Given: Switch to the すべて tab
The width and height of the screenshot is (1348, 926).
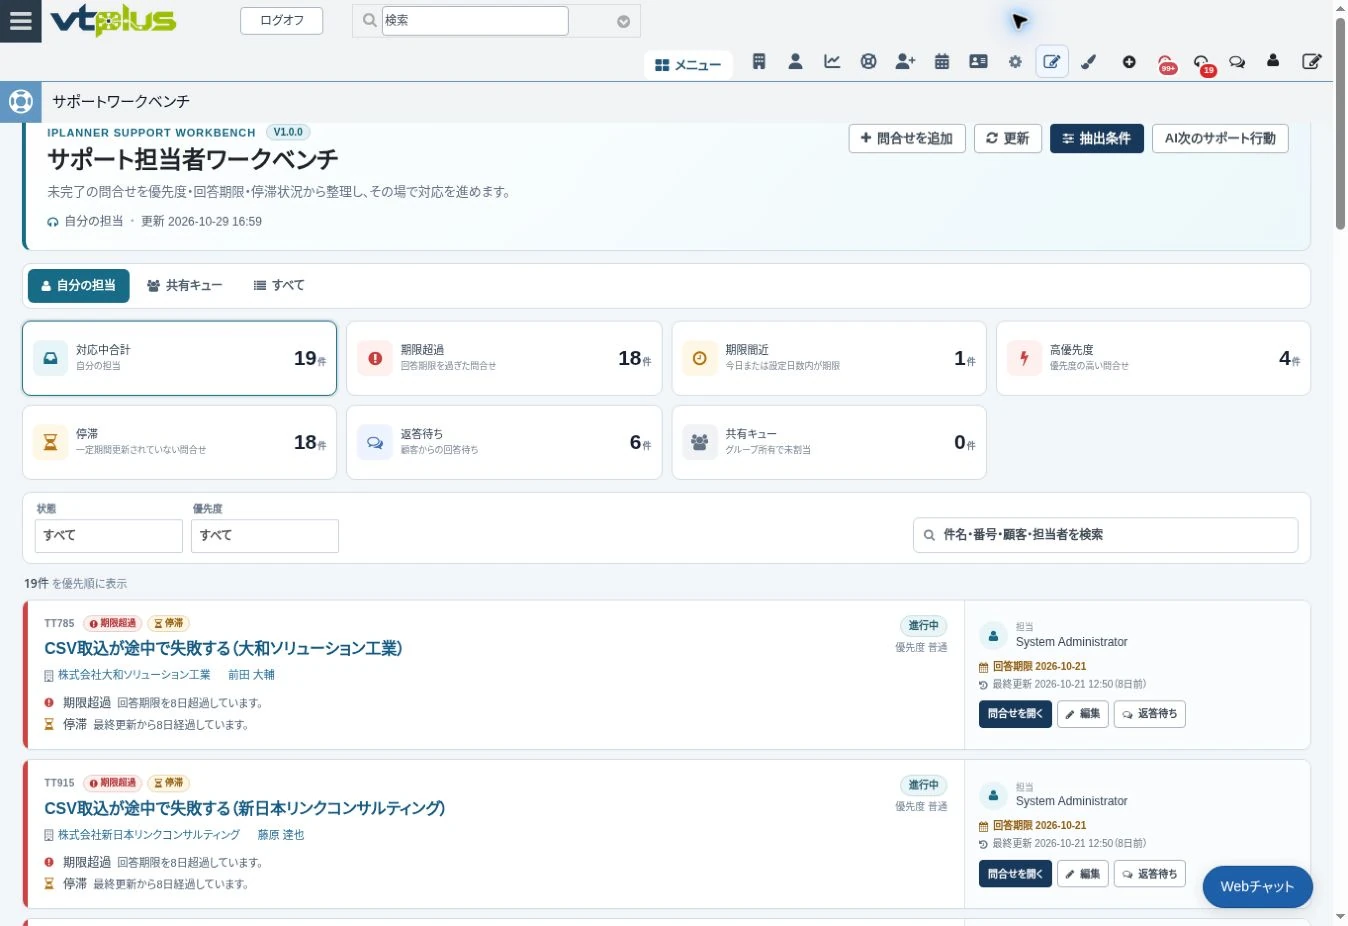Looking at the screenshot, I should coord(279,286).
